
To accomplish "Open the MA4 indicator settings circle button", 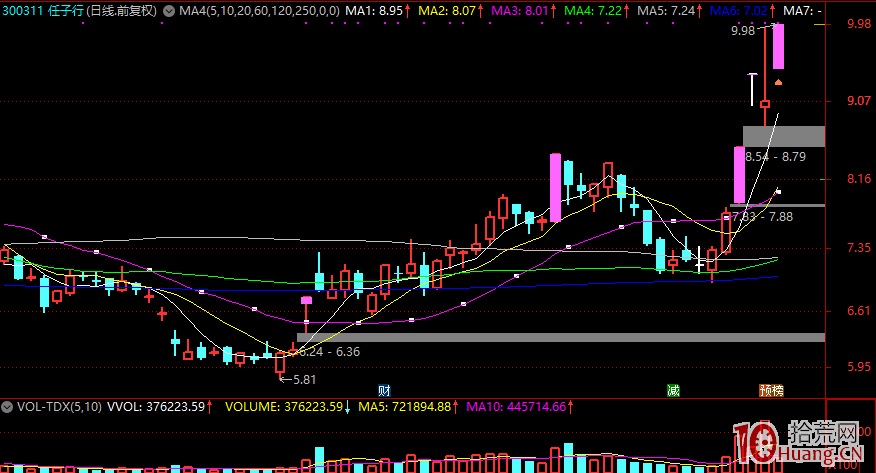I will tap(169, 11).
